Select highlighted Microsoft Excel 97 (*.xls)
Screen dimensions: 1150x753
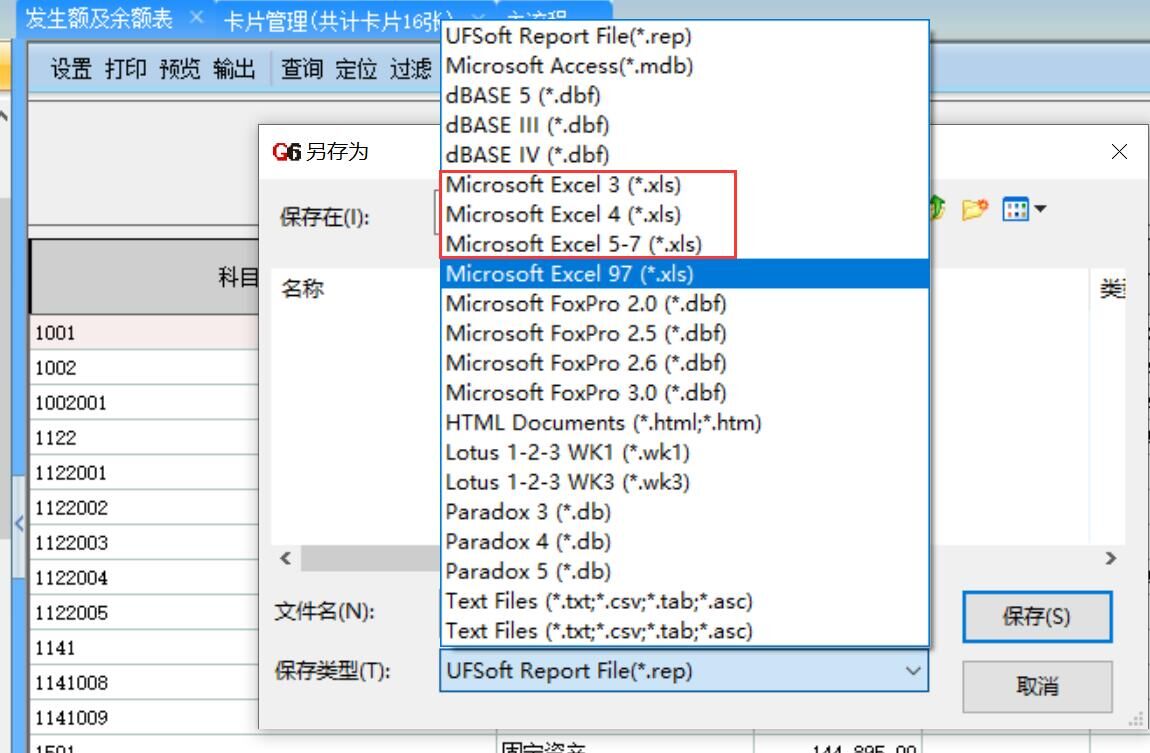click(x=685, y=273)
